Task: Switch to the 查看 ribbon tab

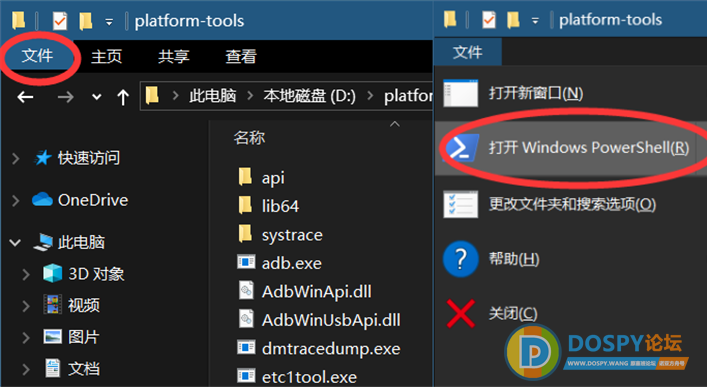Action: (241, 56)
